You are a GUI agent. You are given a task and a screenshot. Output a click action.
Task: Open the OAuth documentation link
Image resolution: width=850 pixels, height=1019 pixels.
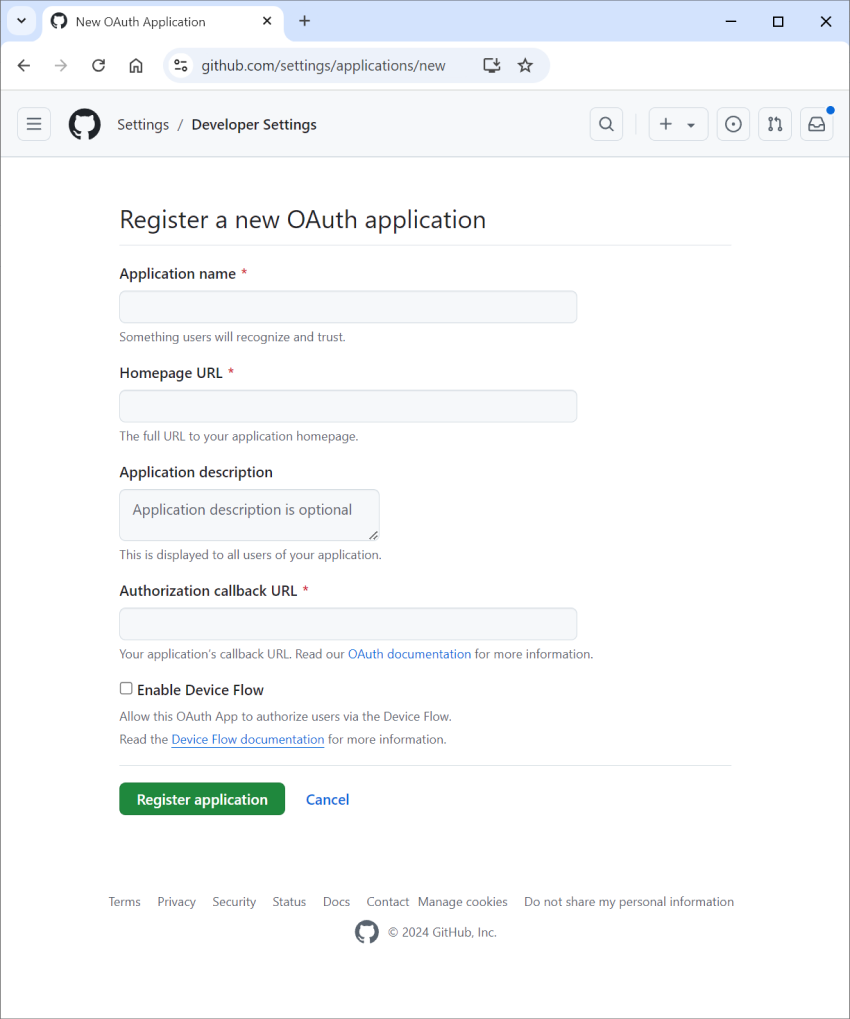pyautogui.click(x=409, y=653)
